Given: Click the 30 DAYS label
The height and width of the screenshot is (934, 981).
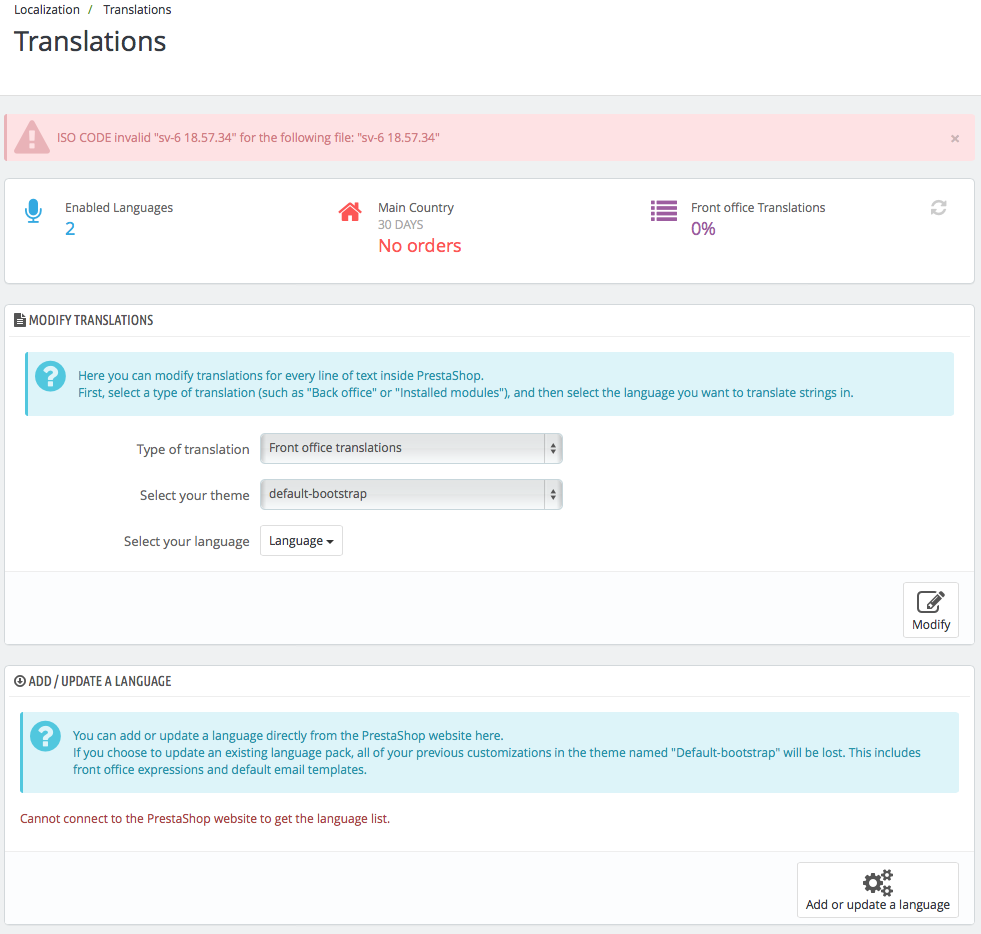Looking at the screenshot, I should (400, 225).
